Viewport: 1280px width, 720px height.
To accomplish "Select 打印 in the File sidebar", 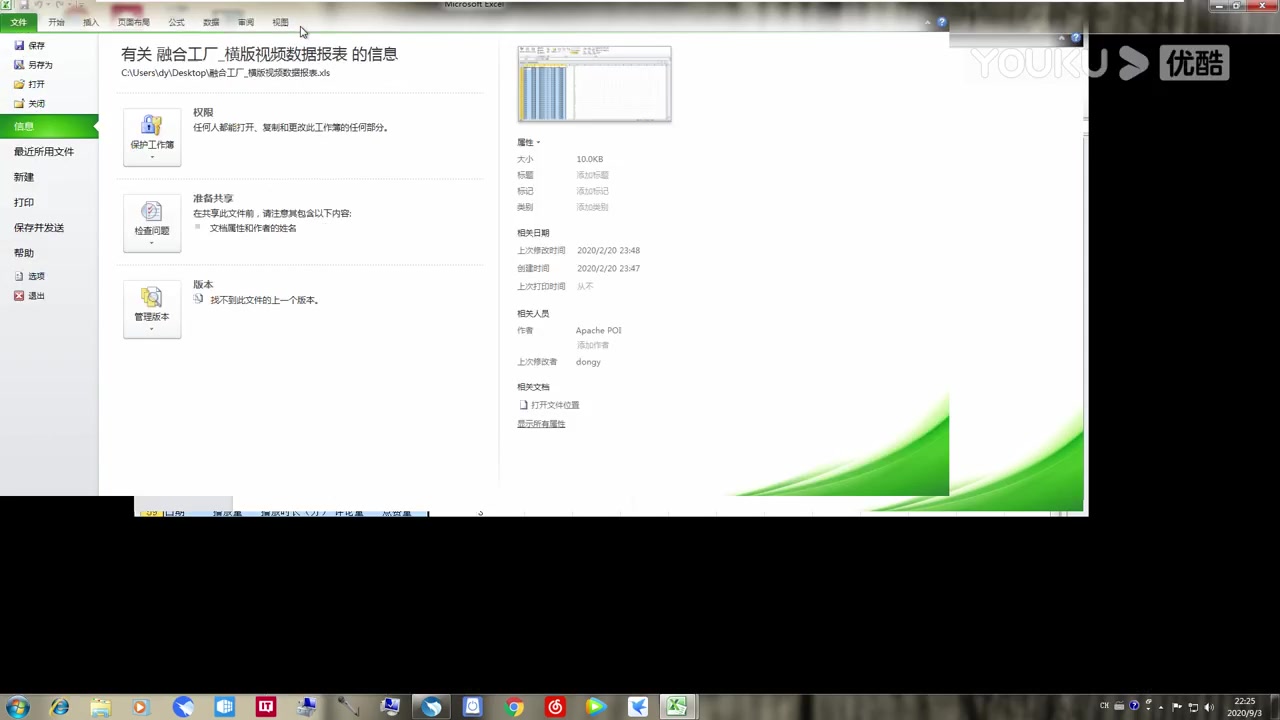I will pyautogui.click(x=24, y=202).
